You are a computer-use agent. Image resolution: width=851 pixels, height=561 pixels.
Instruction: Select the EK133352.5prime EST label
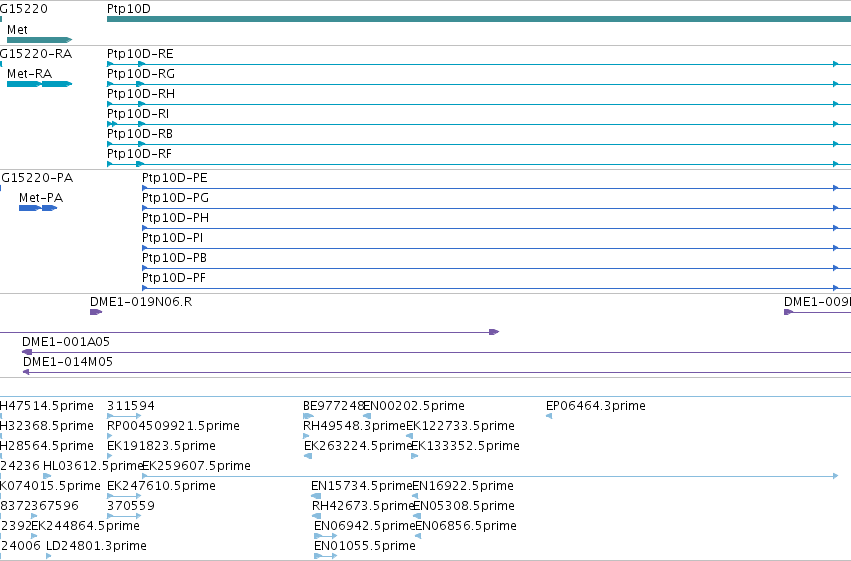(x=465, y=446)
